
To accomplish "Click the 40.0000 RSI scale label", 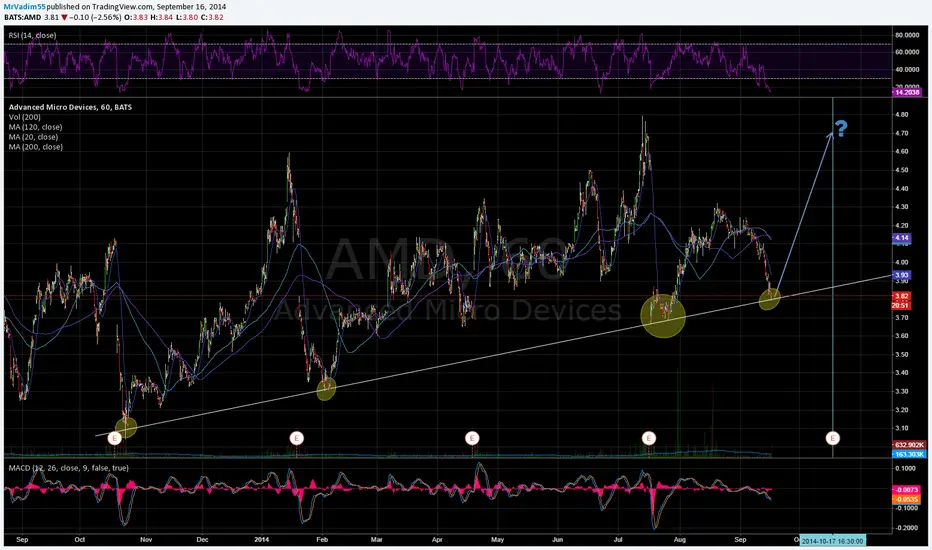I will tap(907, 70).
